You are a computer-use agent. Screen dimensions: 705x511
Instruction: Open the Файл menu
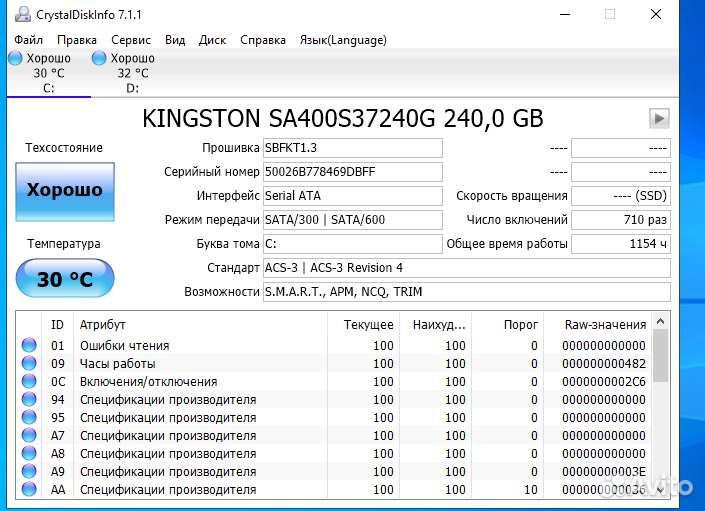(x=28, y=40)
